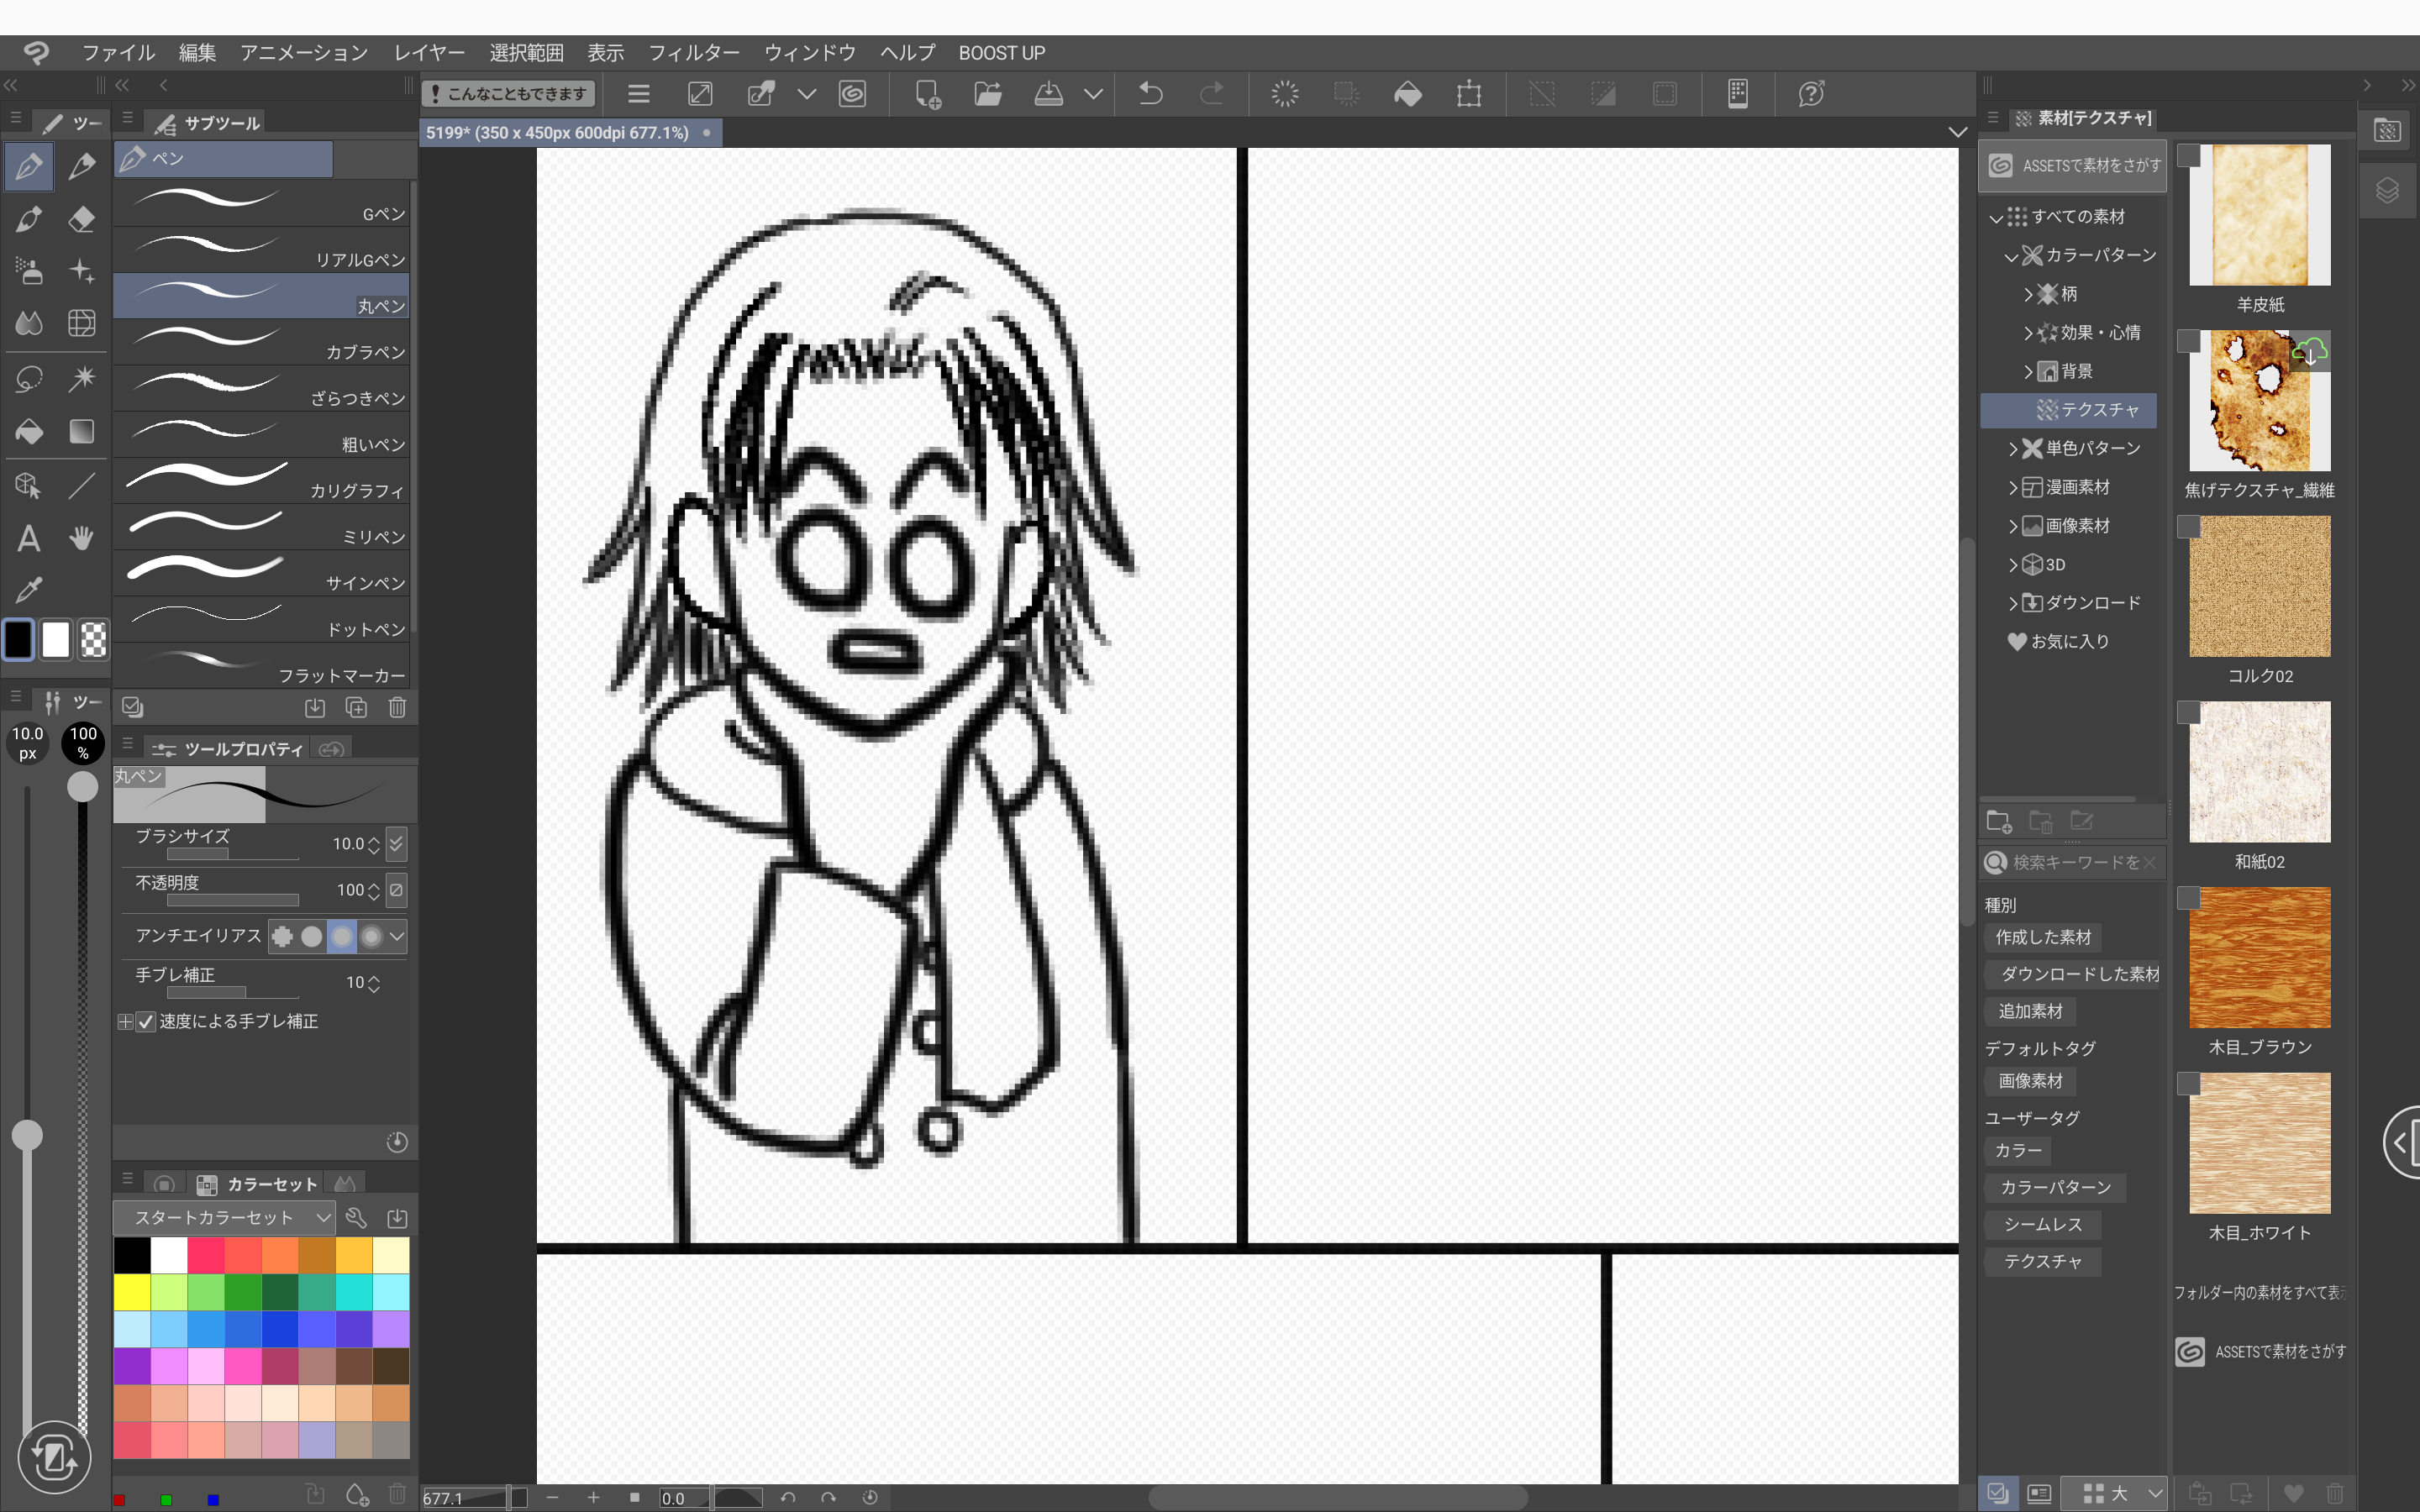
Task: Click the シームレス tag button
Action: pos(2042,1224)
